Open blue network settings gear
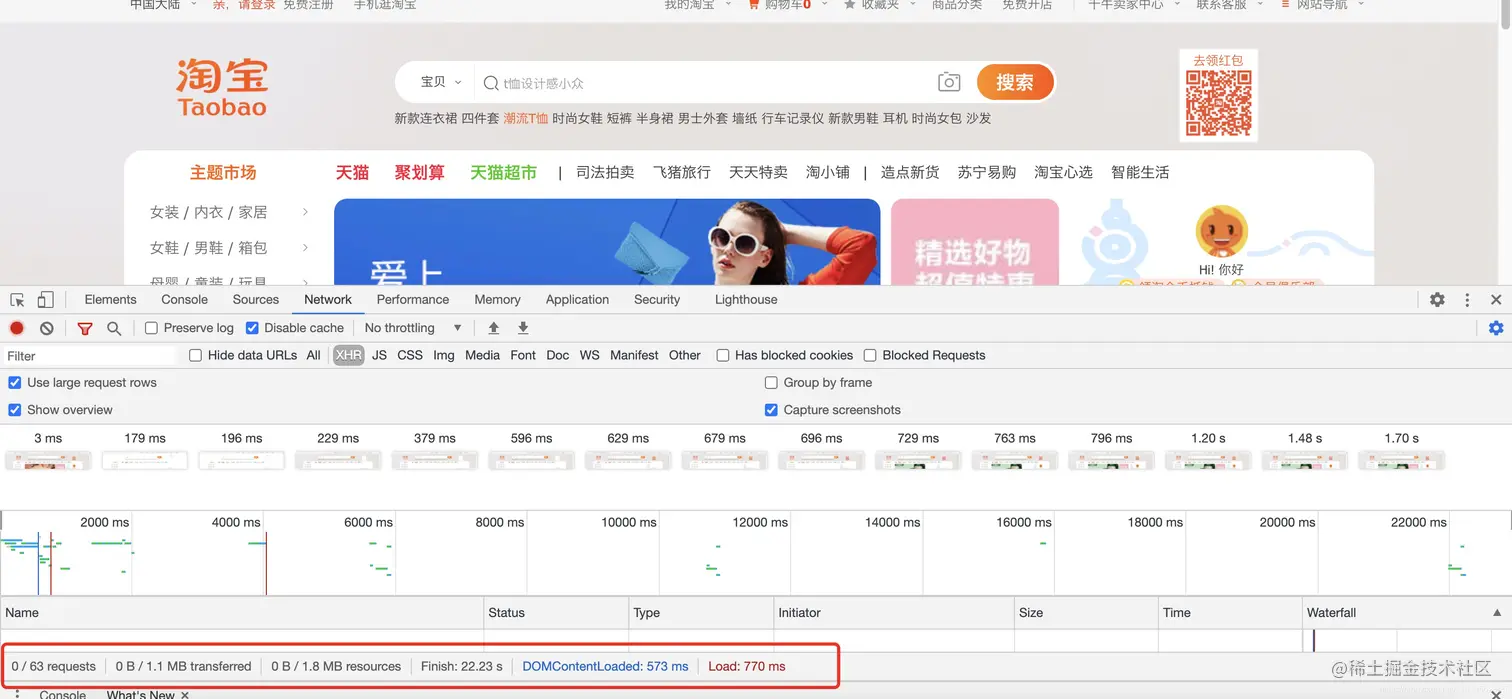The width and height of the screenshot is (1512, 699). (1496, 328)
